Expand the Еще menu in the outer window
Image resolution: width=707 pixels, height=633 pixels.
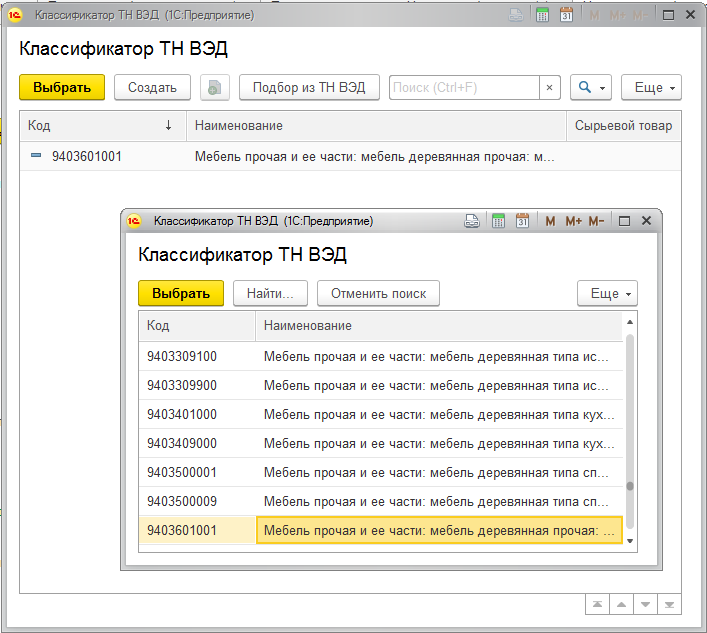651,88
